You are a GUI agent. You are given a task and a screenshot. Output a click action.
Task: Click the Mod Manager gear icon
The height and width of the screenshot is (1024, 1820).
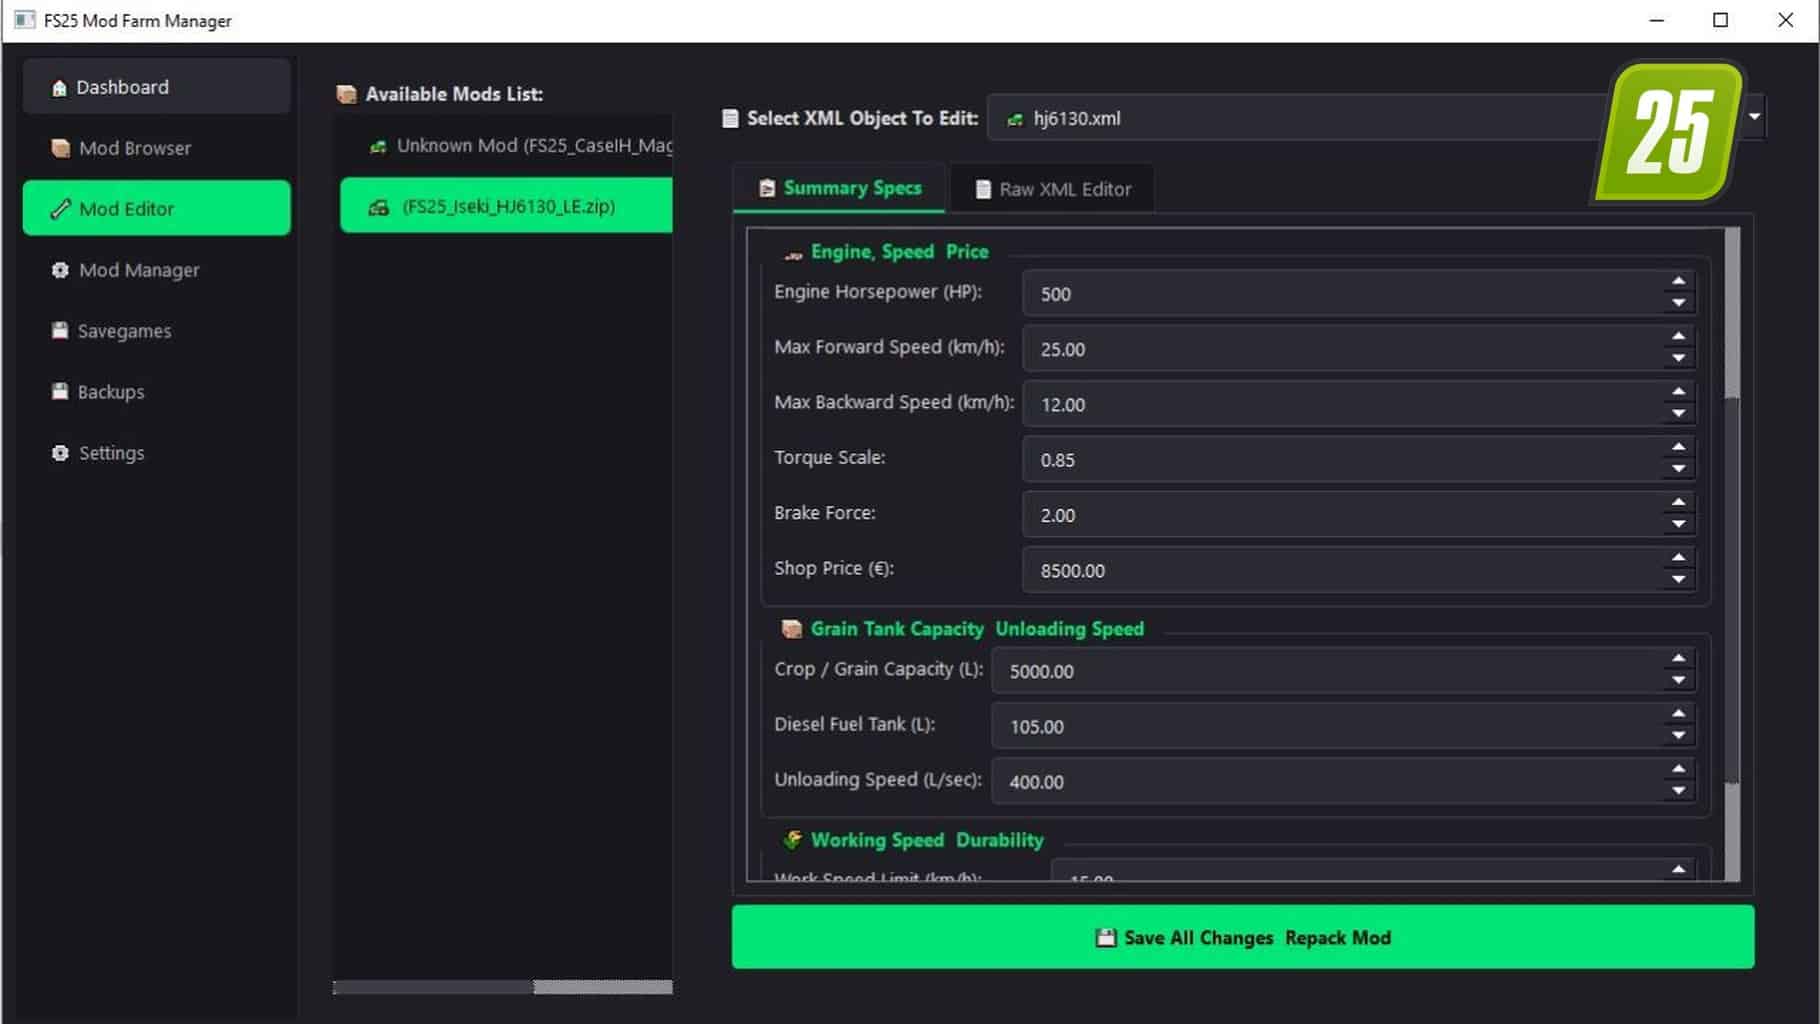pos(60,270)
